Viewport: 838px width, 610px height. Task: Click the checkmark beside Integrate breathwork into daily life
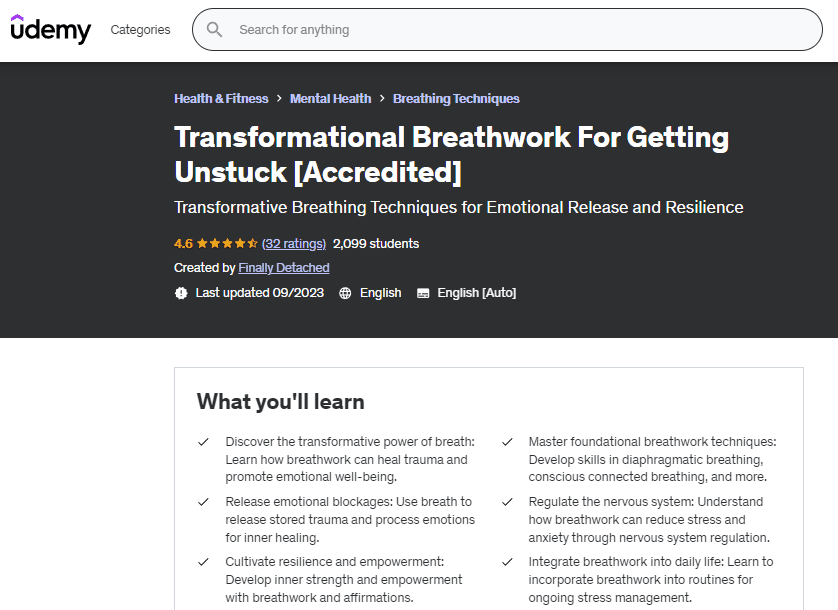coord(507,562)
